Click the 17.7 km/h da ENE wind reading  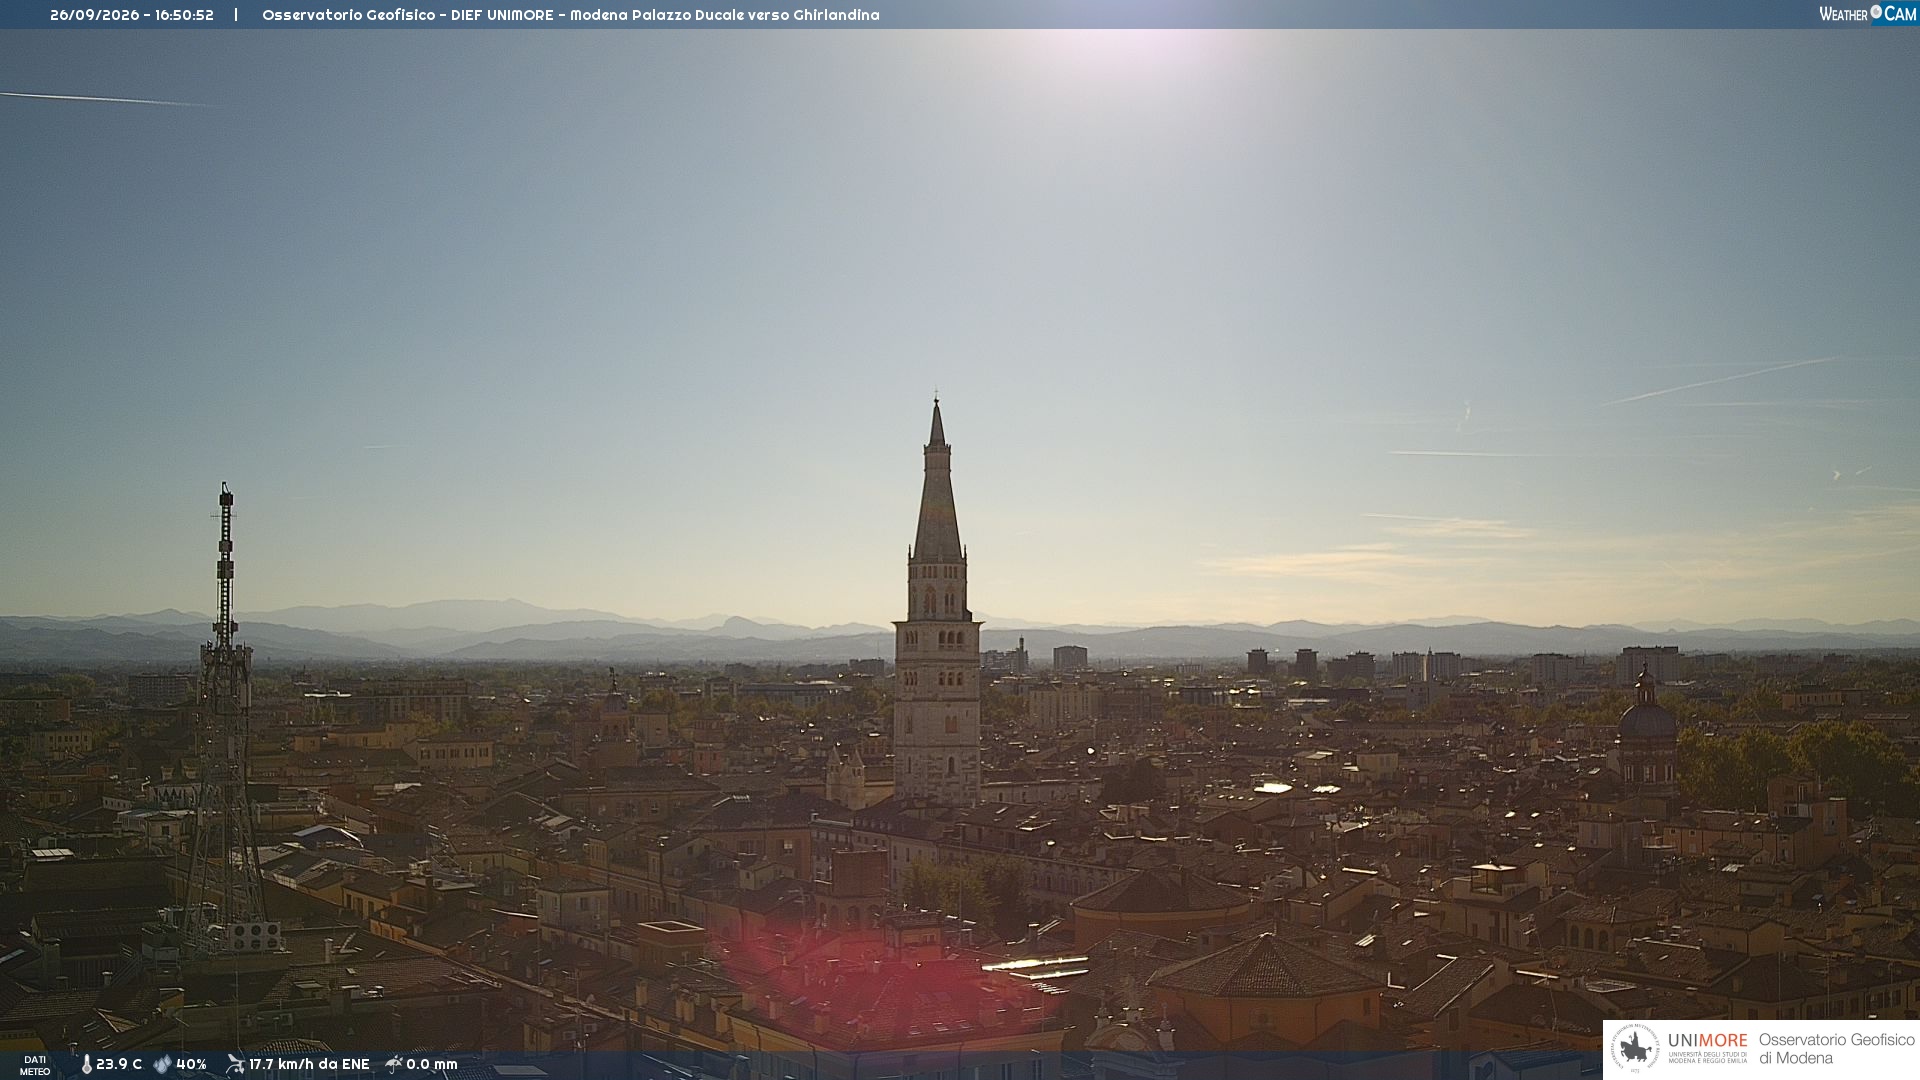tap(309, 1065)
